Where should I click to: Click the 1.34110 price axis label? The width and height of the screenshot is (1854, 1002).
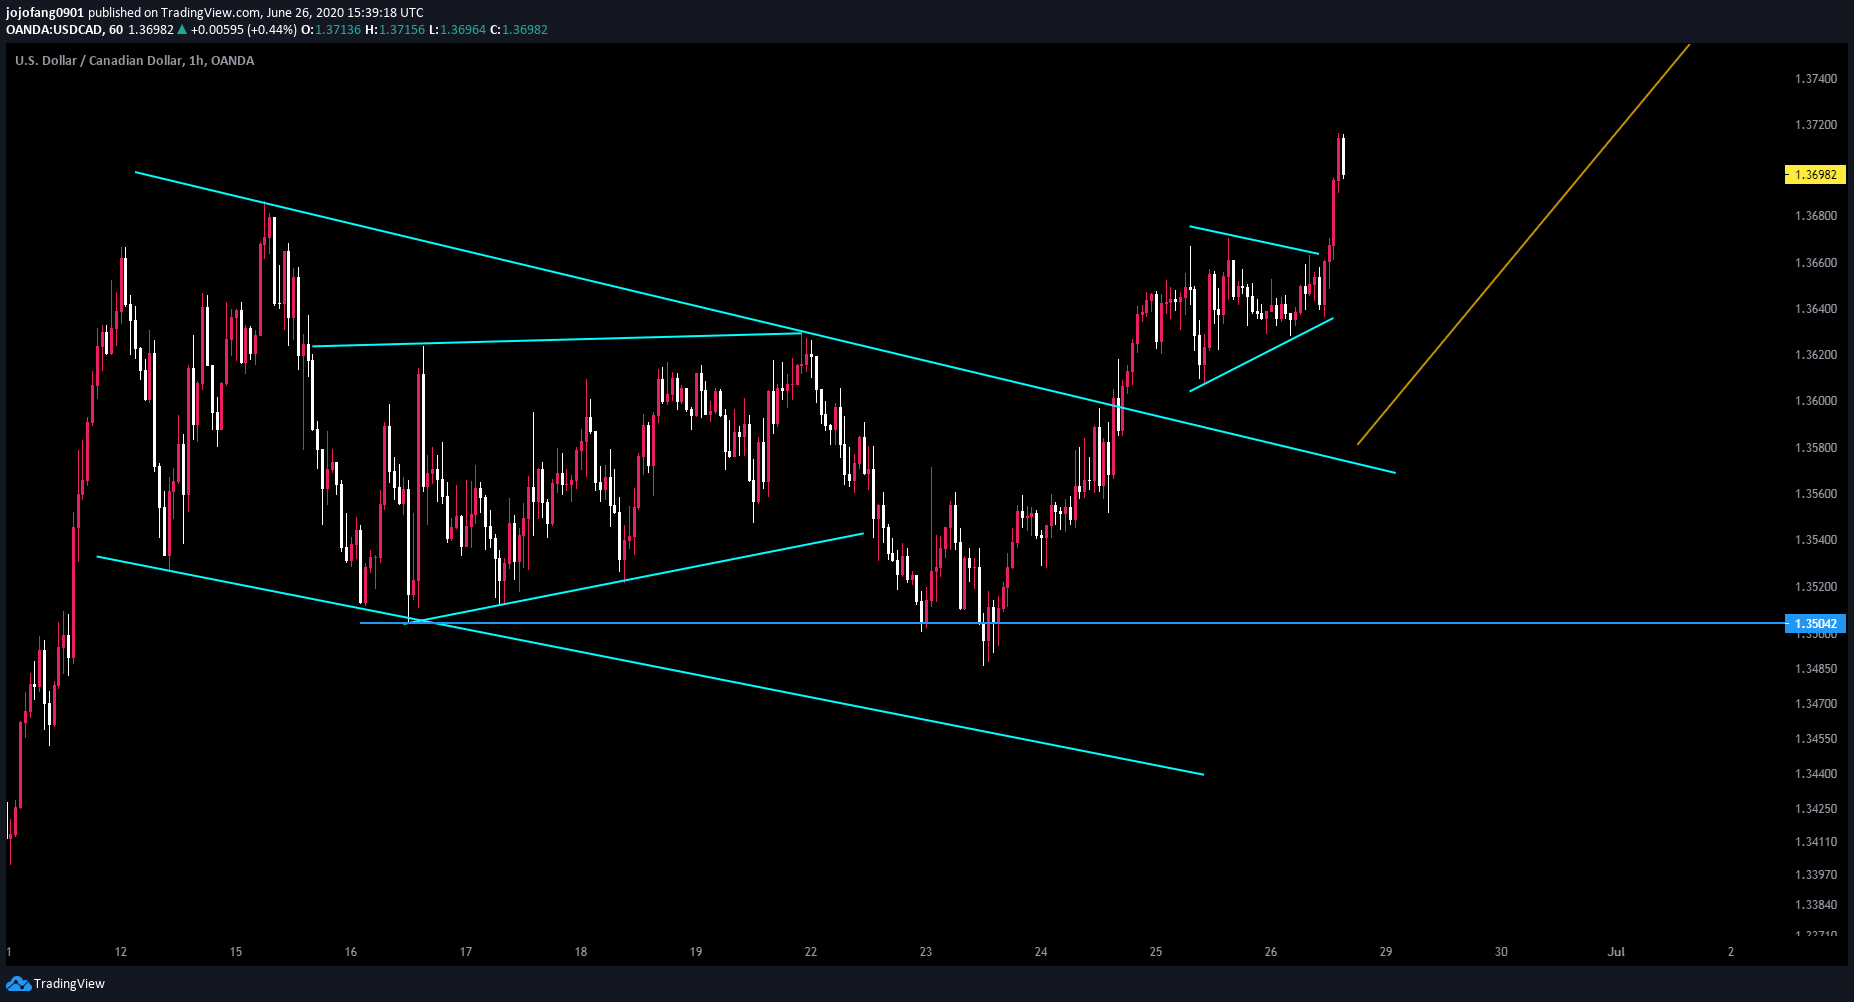1816,842
